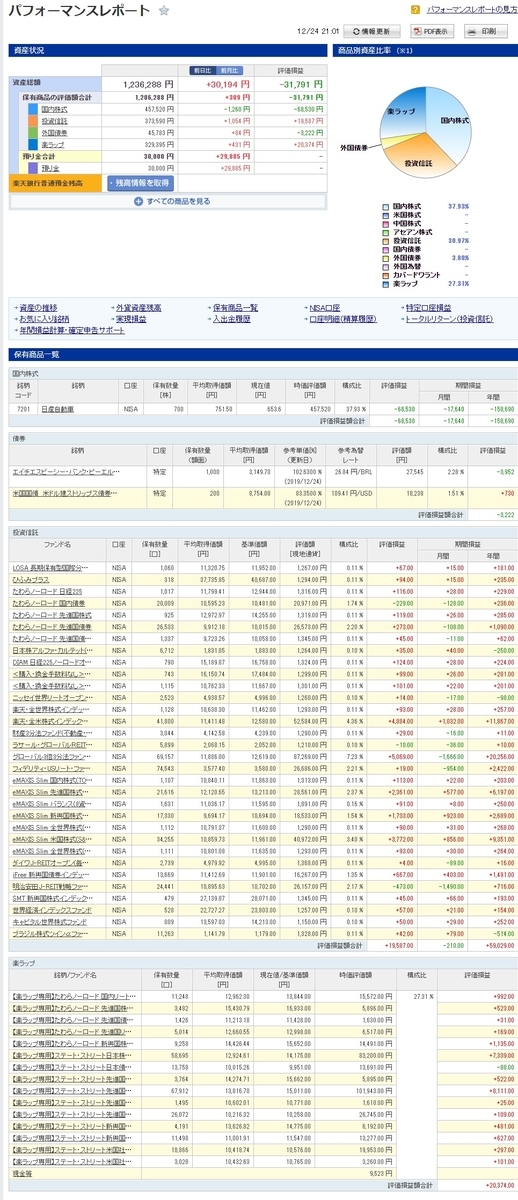Open the フィデリティ・USリート fund link
The width and height of the screenshot is (518, 1200).
(x=51, y=768)
